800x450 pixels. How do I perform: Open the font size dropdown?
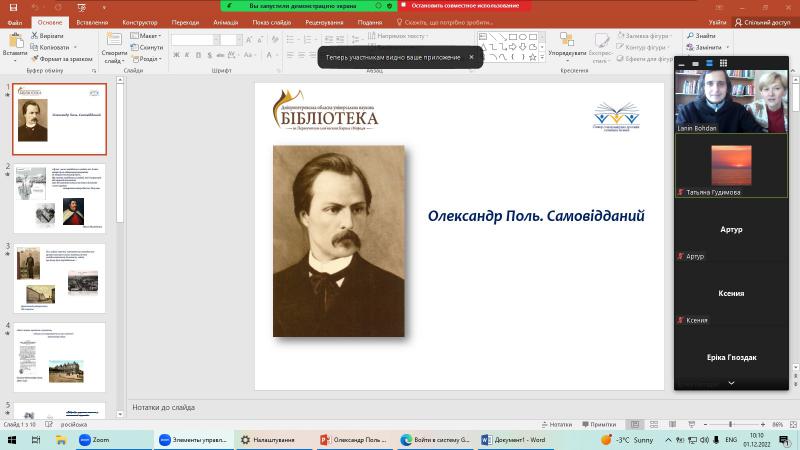coord(239,39)
